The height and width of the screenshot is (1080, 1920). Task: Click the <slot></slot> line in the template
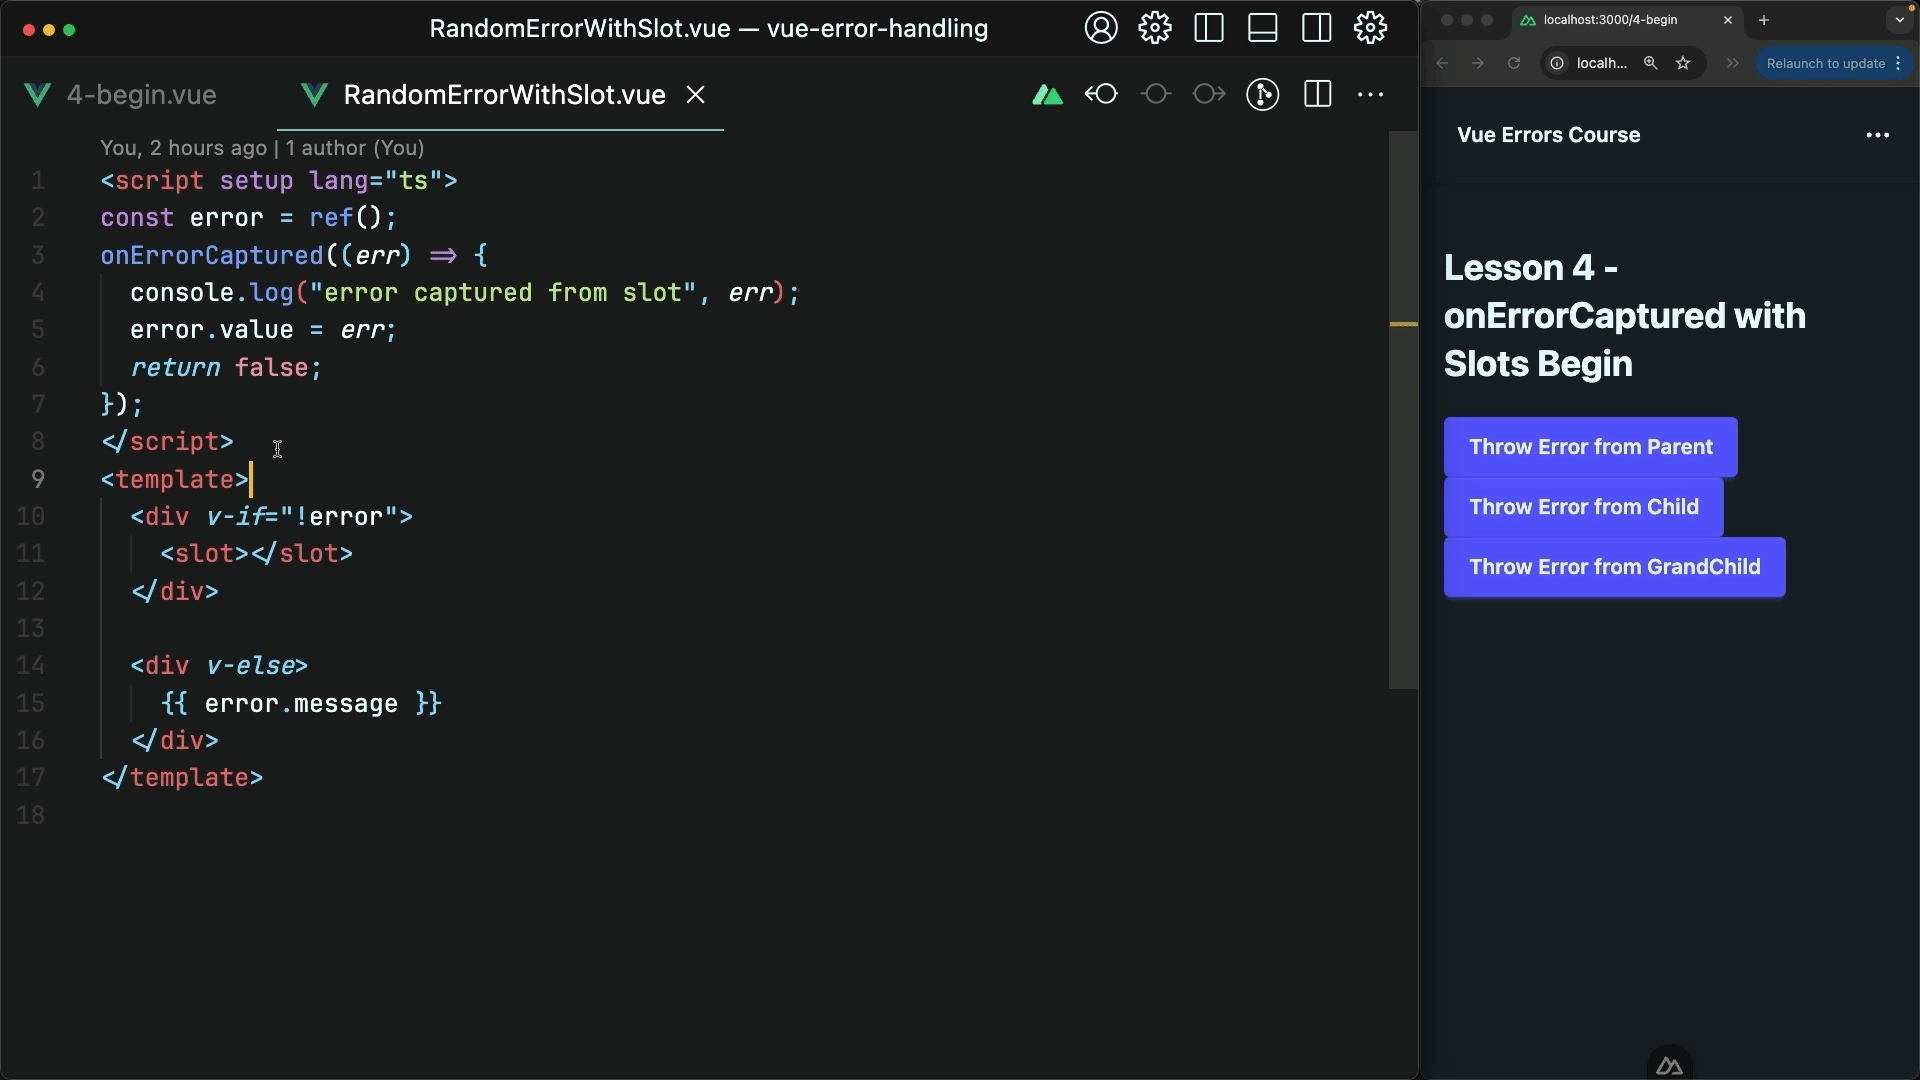257,554
